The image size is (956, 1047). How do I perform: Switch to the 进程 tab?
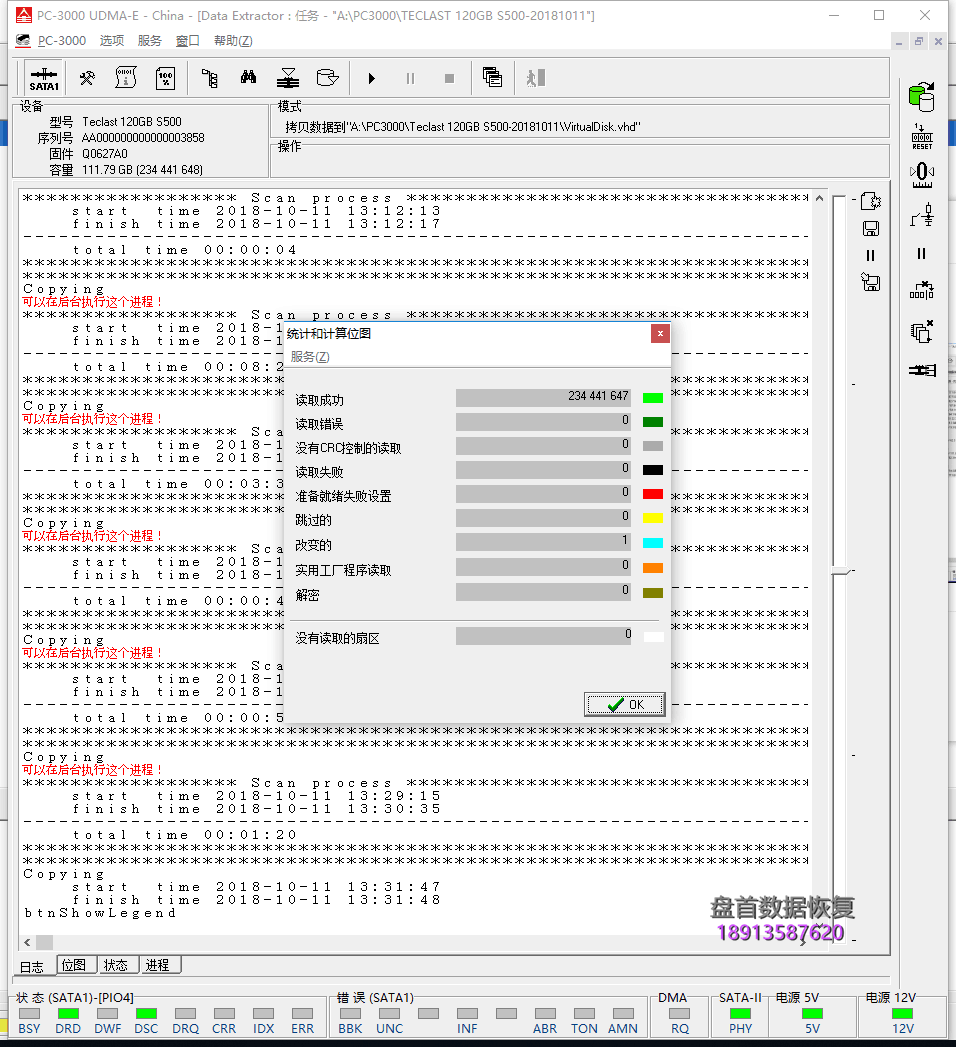point(157,965)
